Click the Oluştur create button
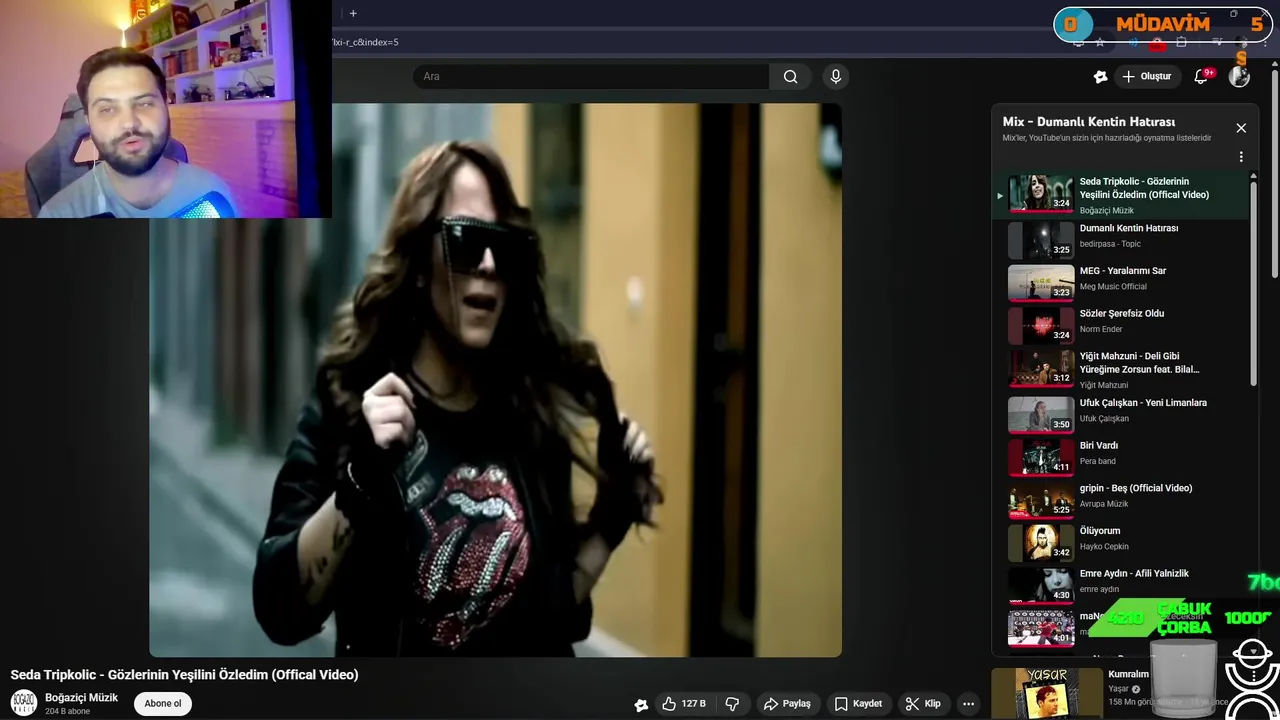 click(1147, 76)
